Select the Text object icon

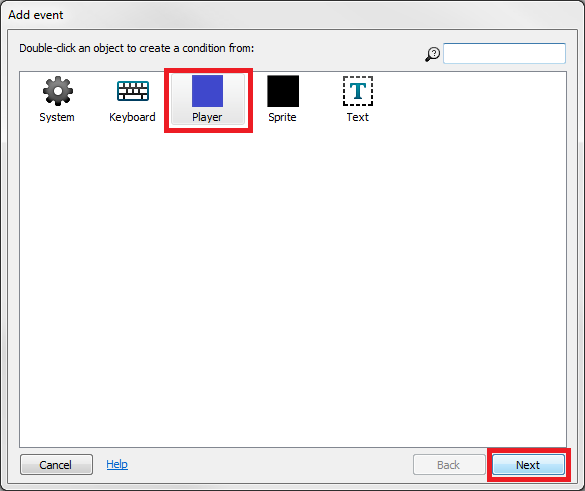pyautogui.click(x=358, y=91)
